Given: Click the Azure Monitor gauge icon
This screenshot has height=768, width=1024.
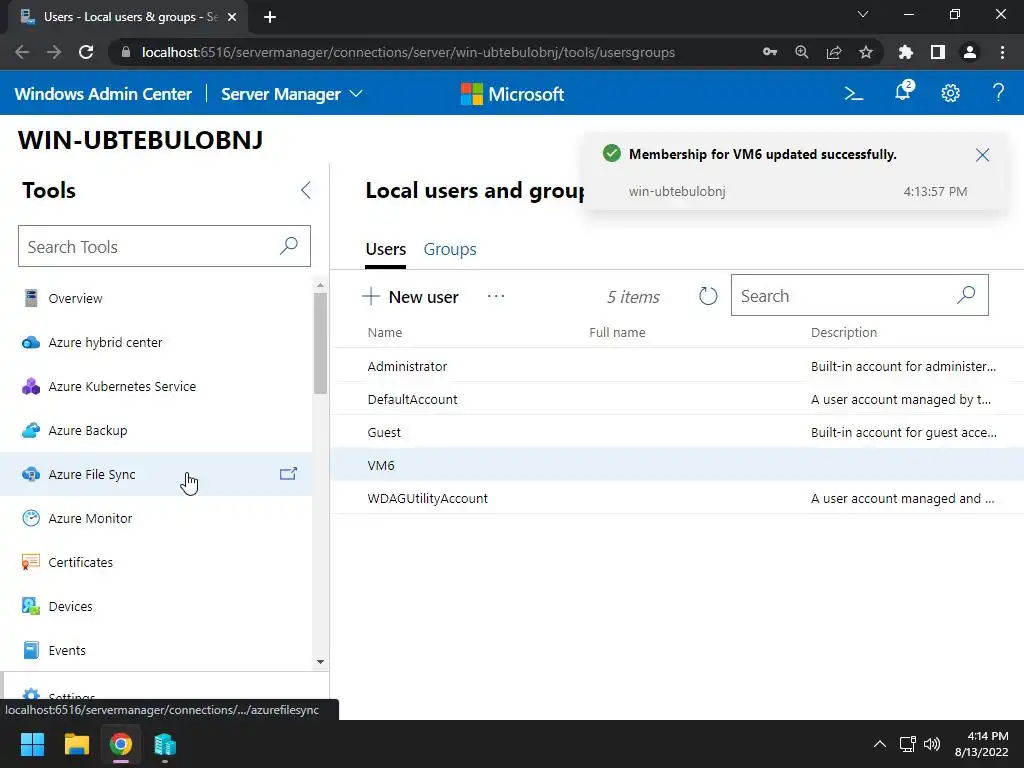Looking at the screenshot, I should (31, 519).
